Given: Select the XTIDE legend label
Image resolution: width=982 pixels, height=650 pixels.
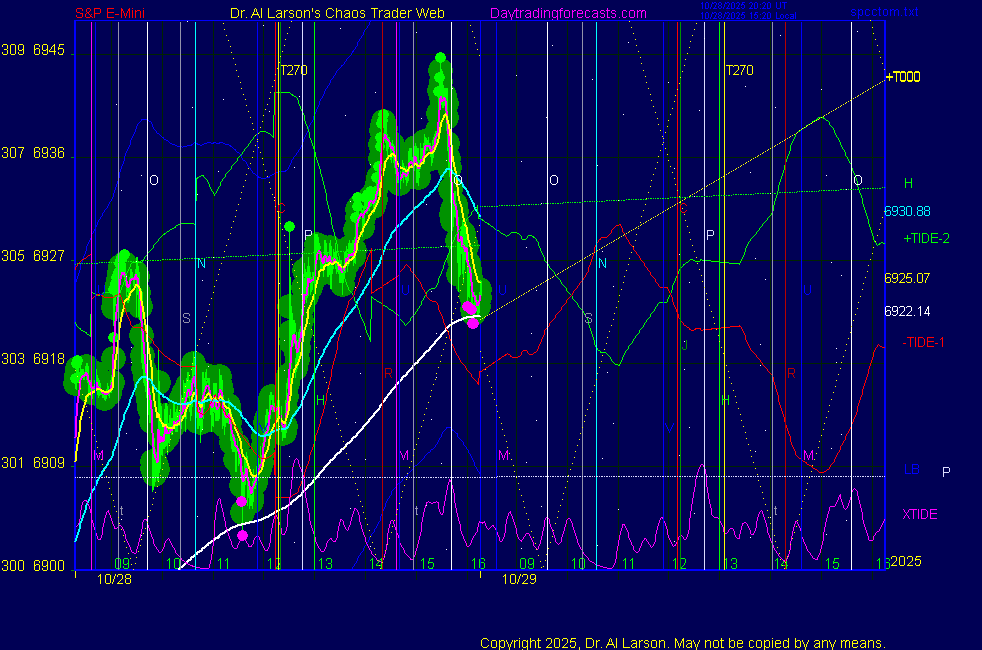Looking at the screenshot, I should 919,514.
